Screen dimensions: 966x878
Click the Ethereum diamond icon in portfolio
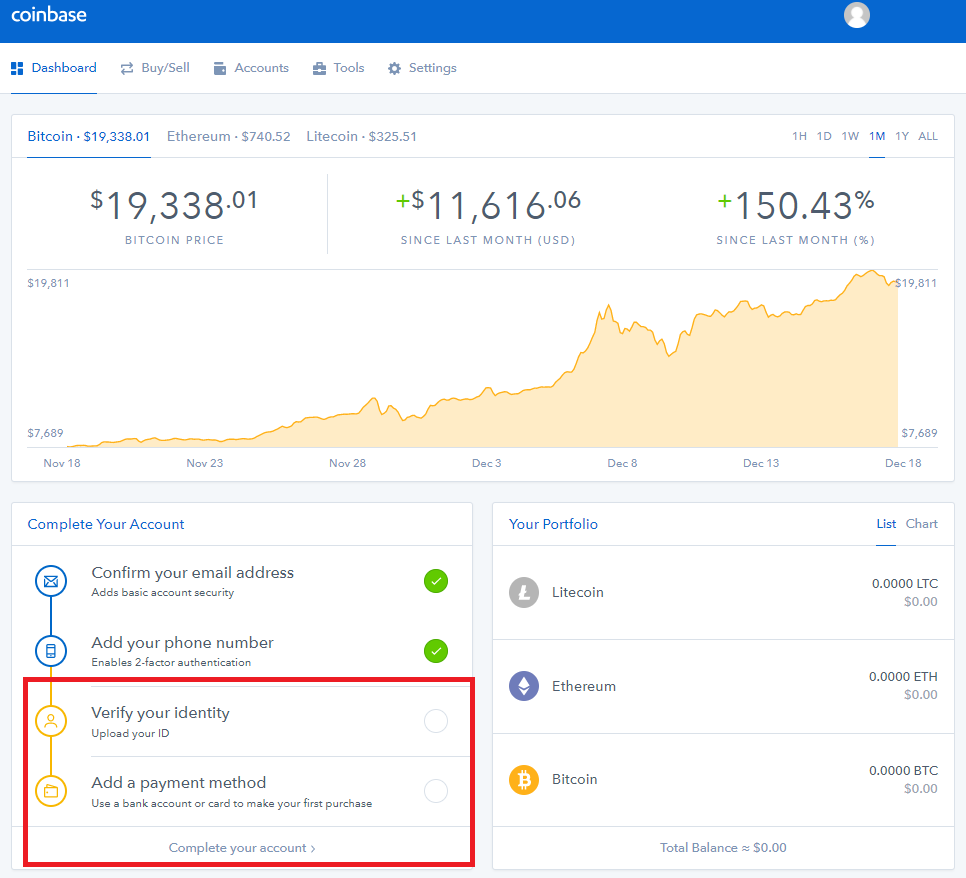[524, 686]
